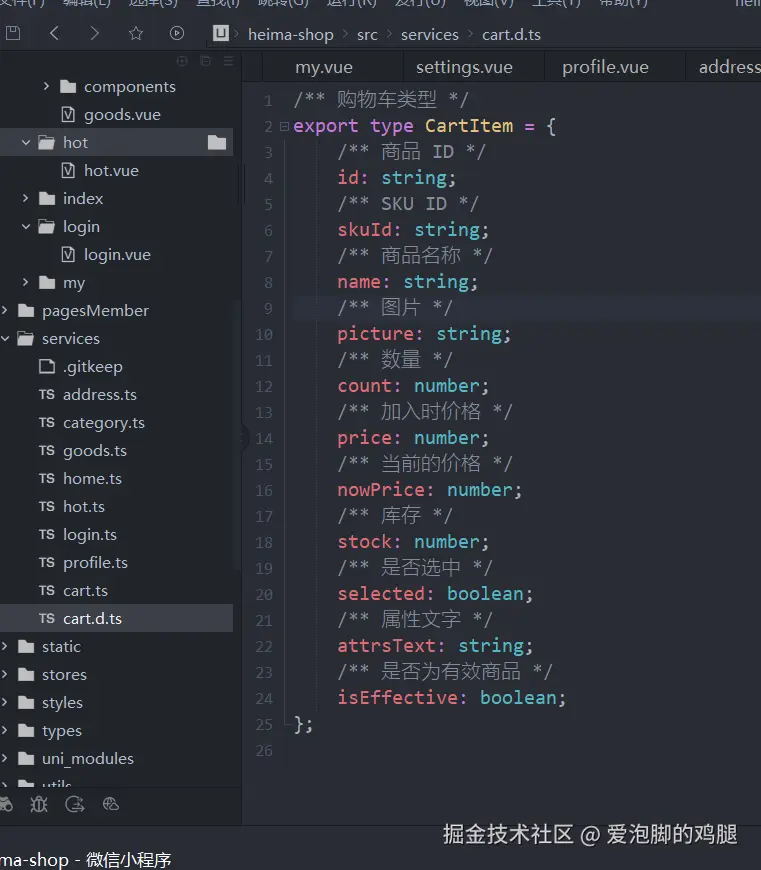Expand the stores folder
Viewport: 761px width, 870px height.
point(4,674)
